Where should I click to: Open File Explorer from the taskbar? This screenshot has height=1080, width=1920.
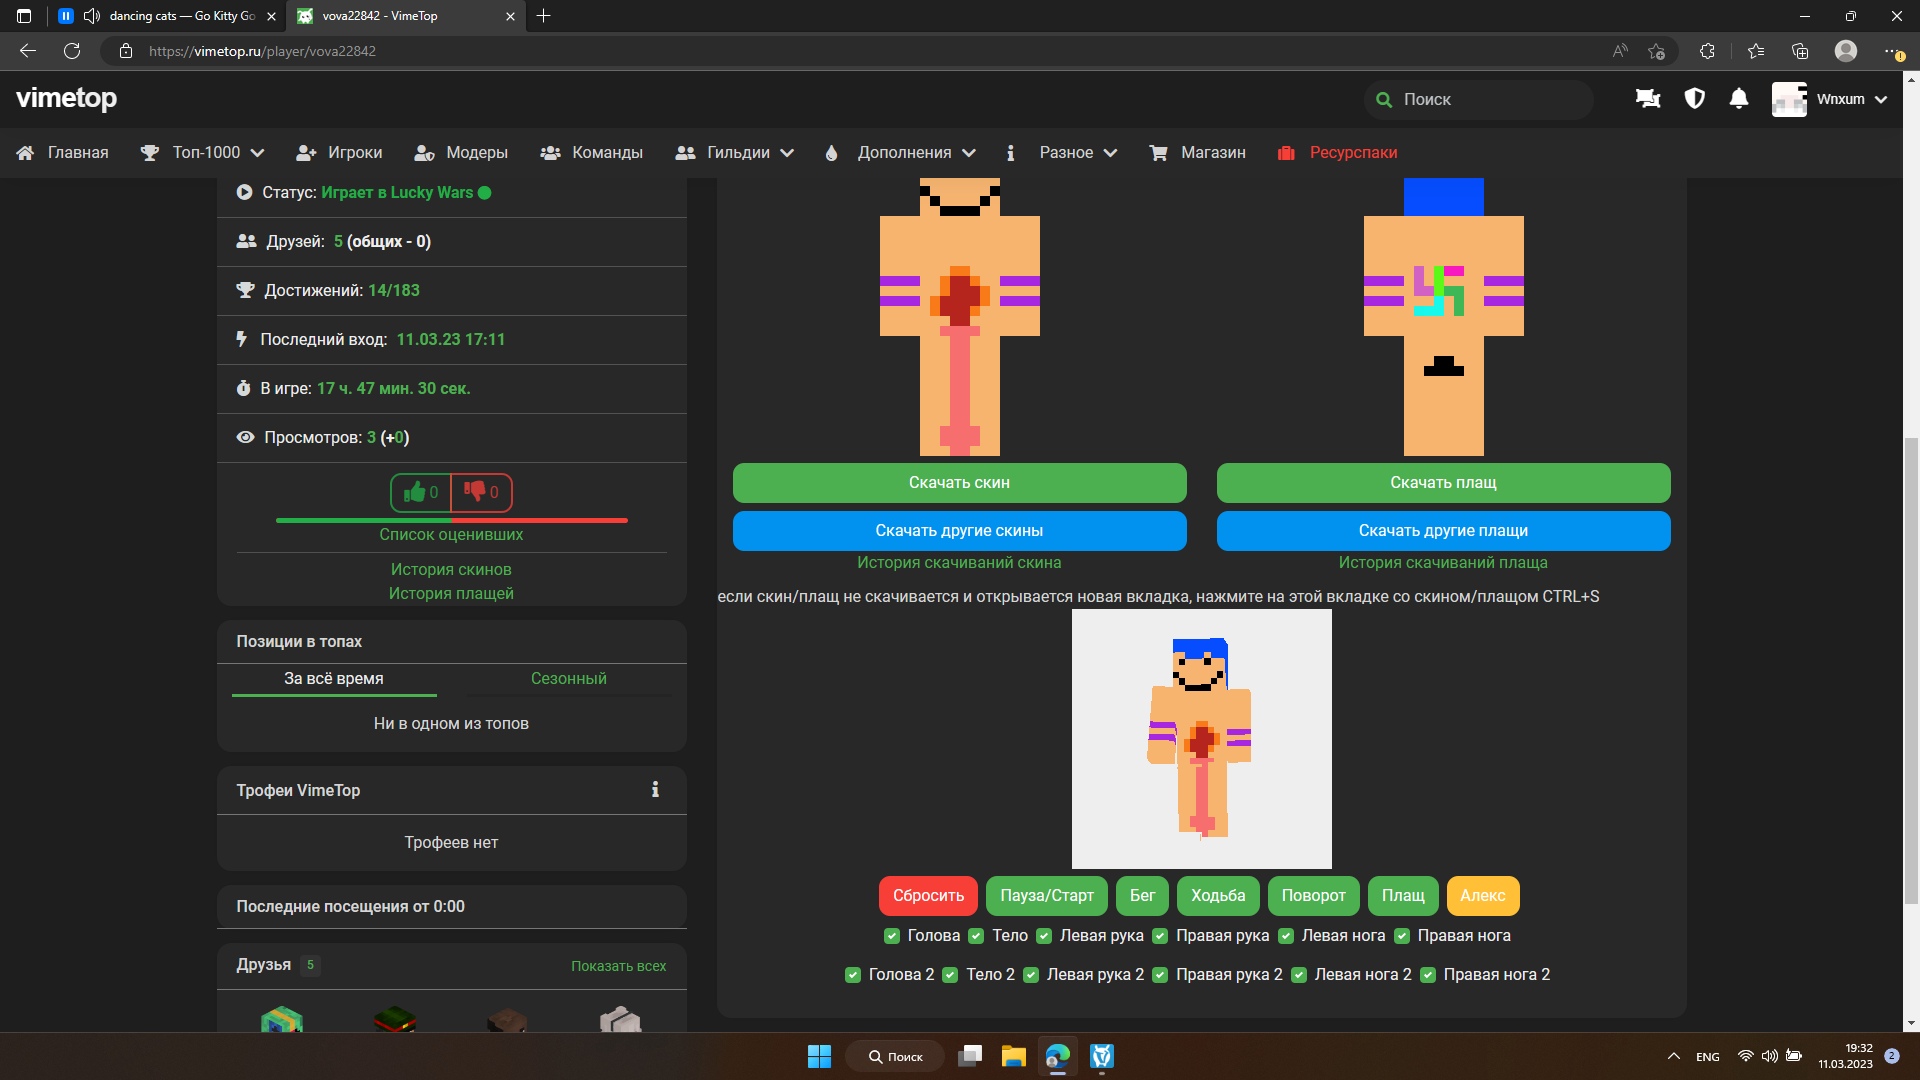coord(1013,1056)
